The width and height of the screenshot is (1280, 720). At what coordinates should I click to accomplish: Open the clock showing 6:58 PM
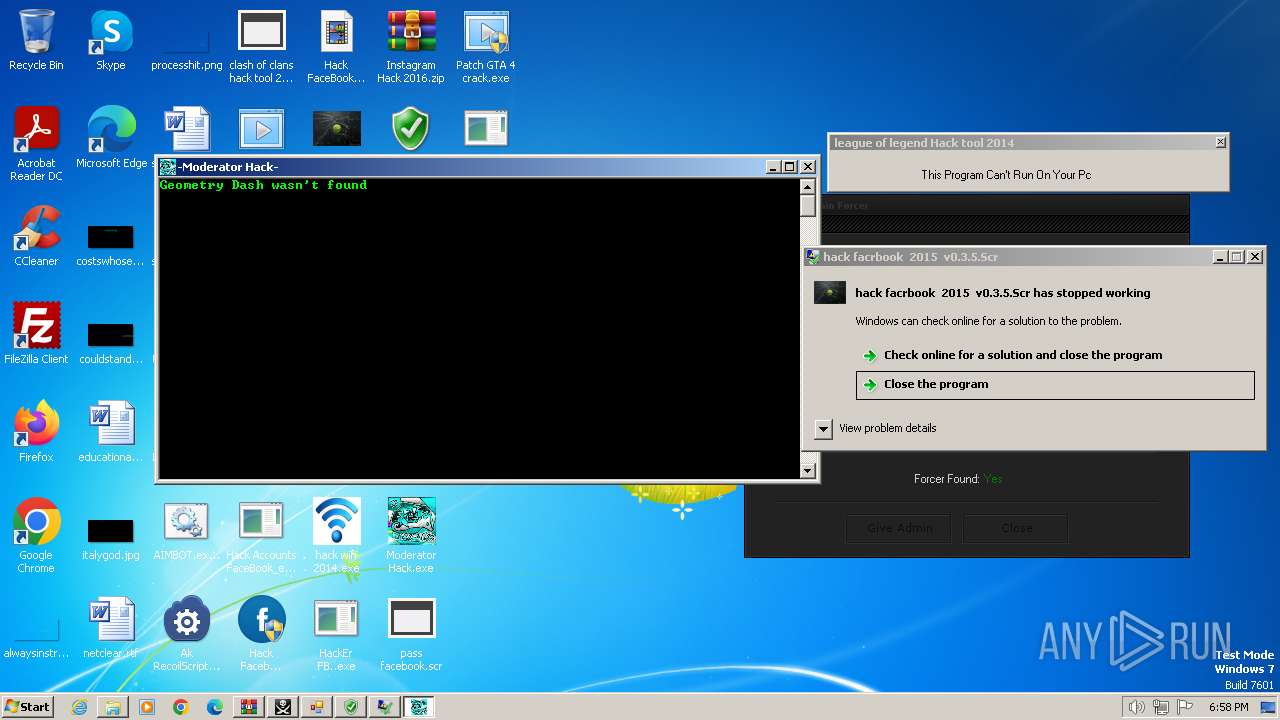coord(1228,707)
